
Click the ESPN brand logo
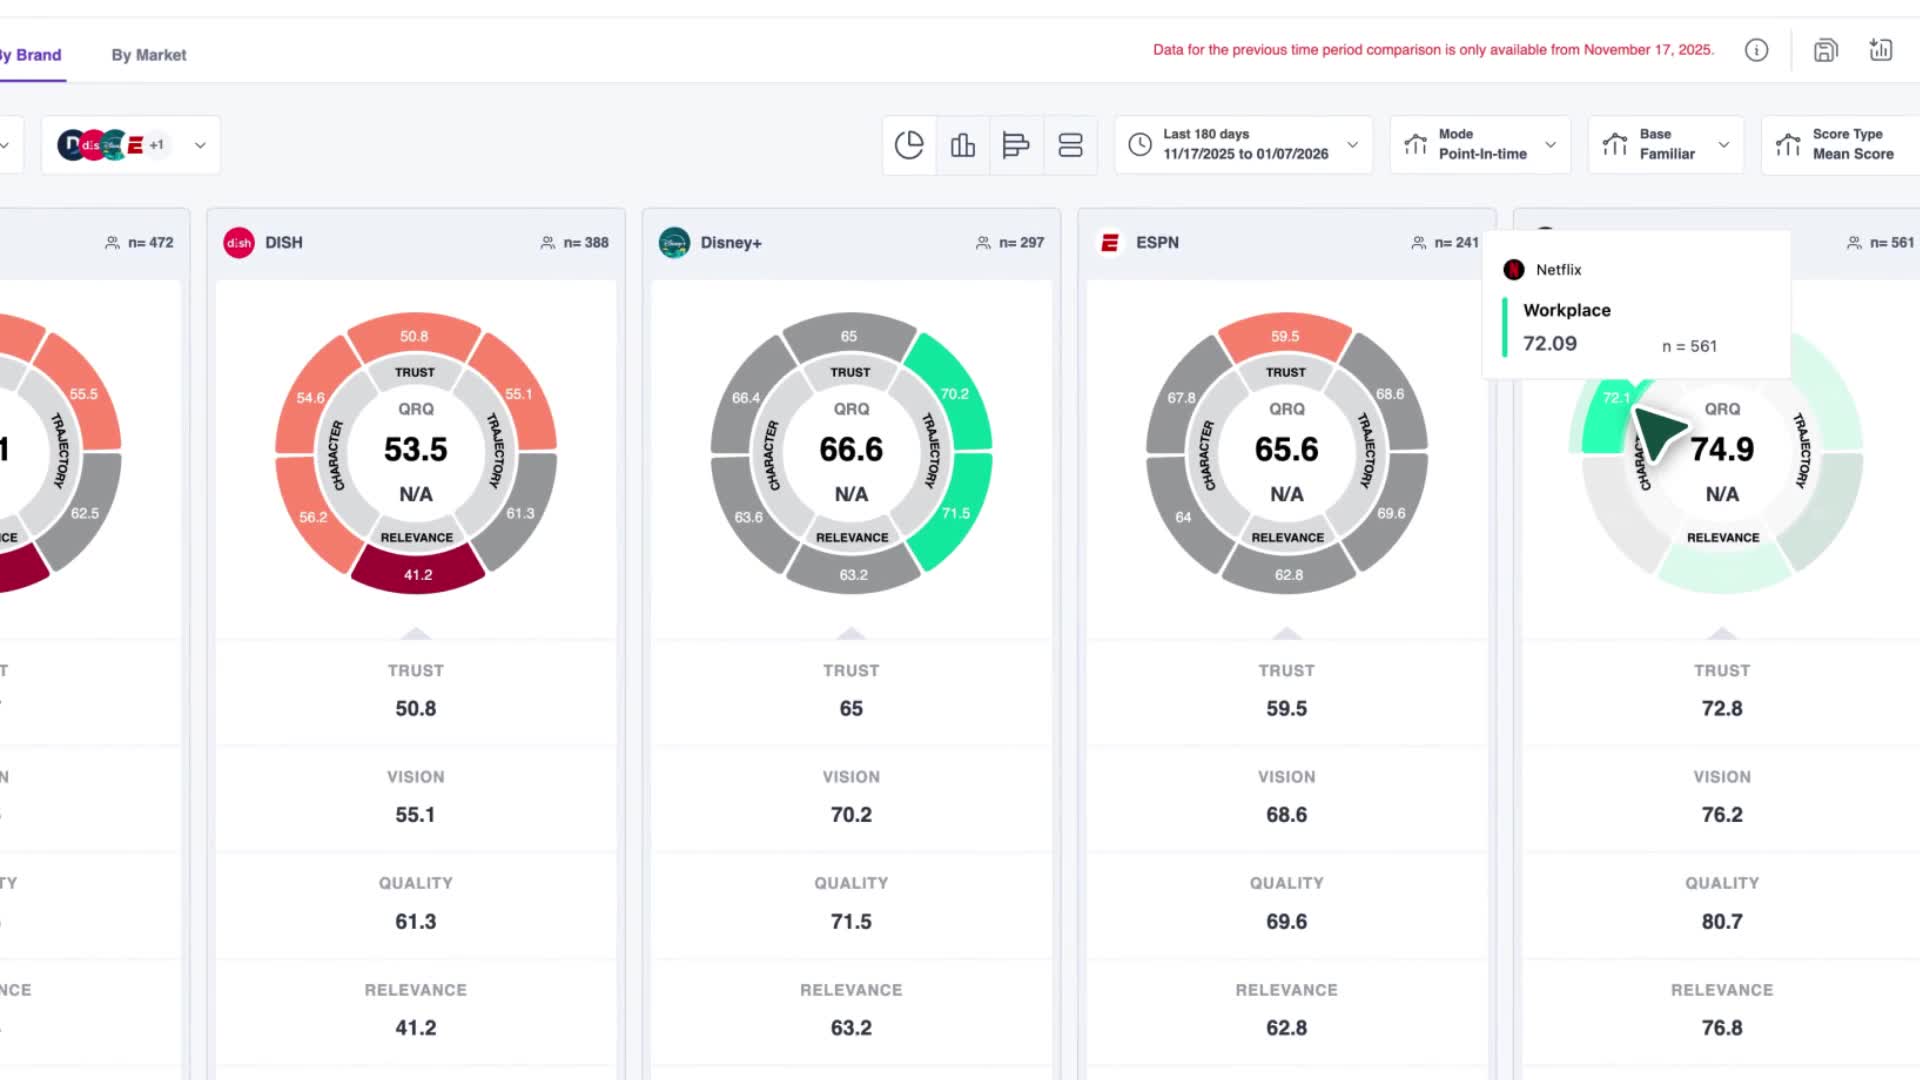[1109, 243]
